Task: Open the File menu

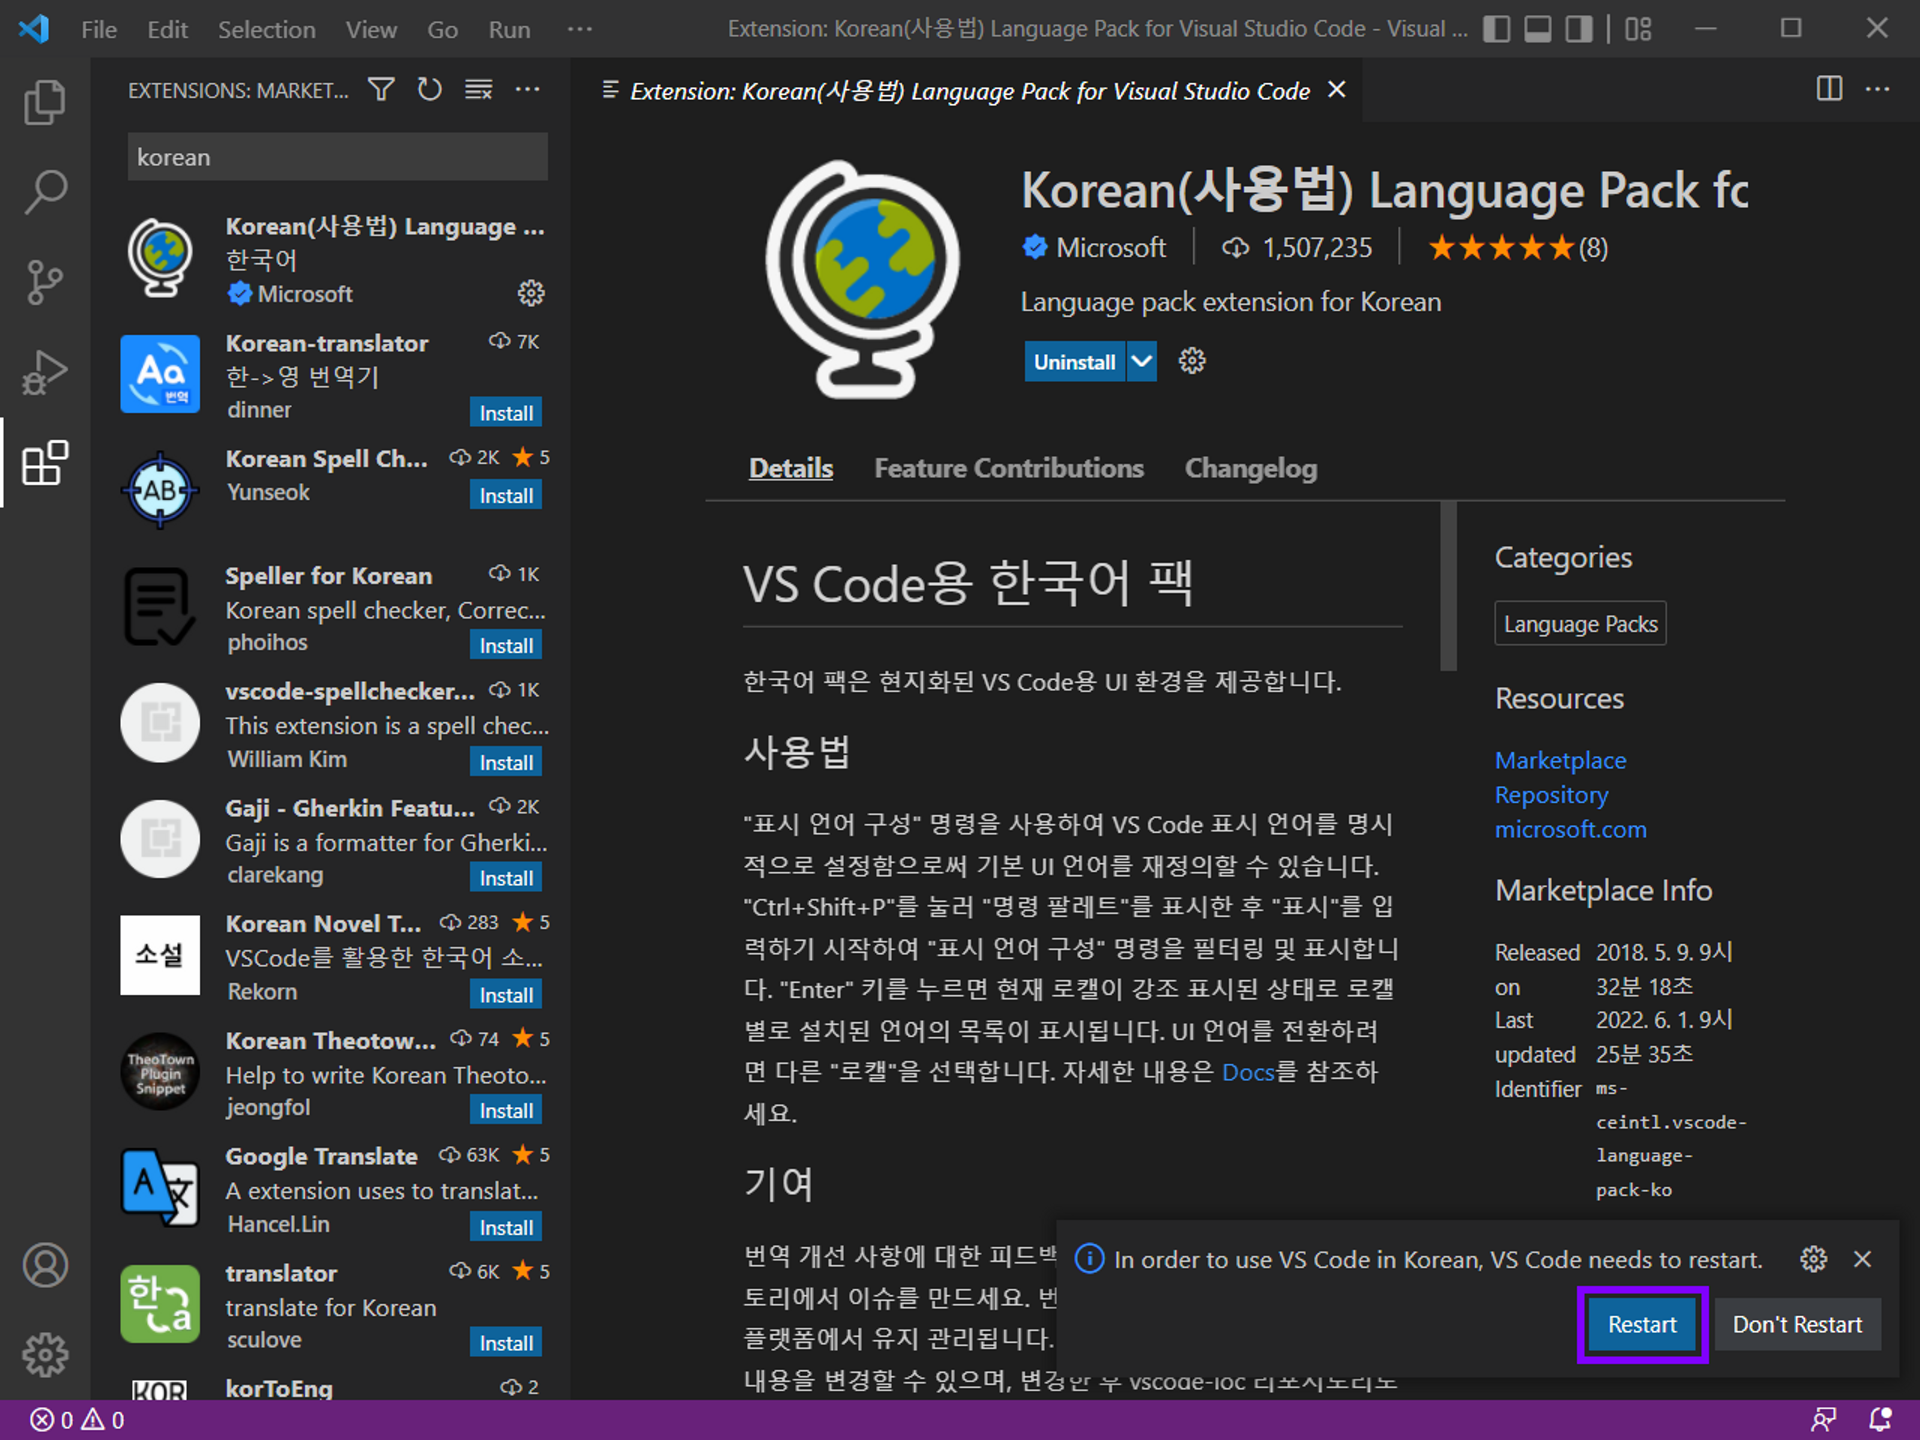Action: click(99, 29)
